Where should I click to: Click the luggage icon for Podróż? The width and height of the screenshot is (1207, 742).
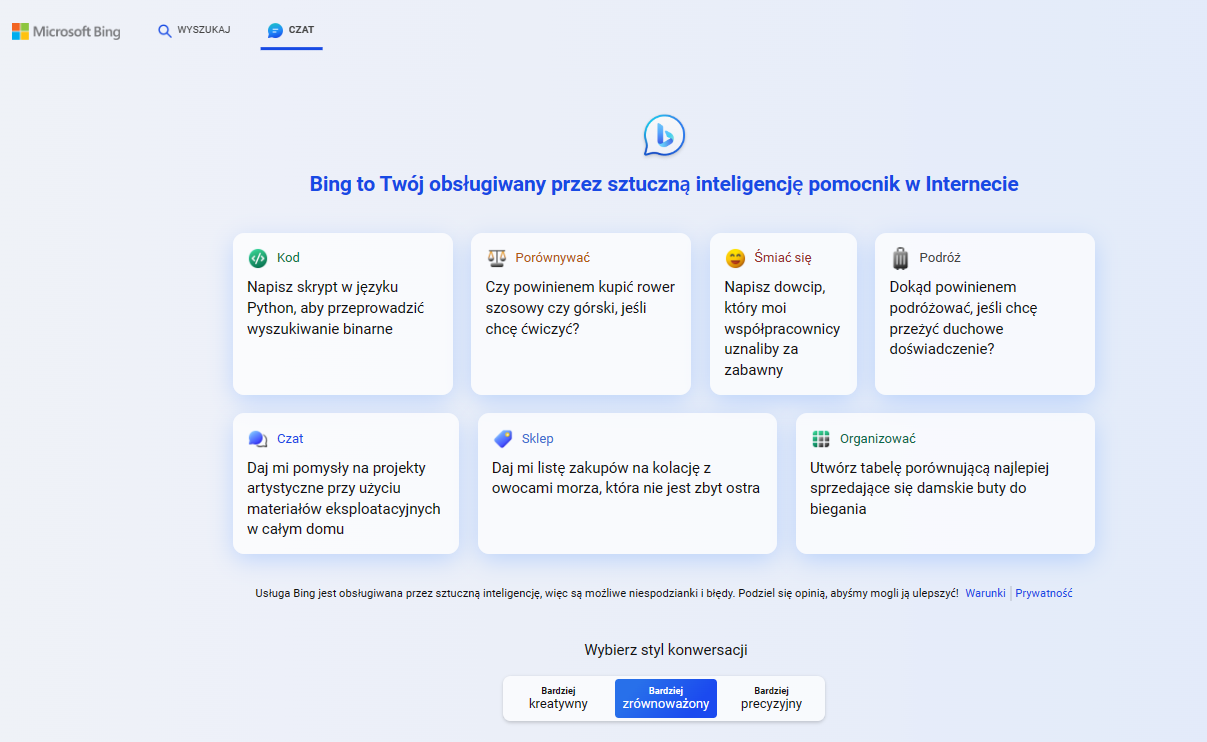901,258
